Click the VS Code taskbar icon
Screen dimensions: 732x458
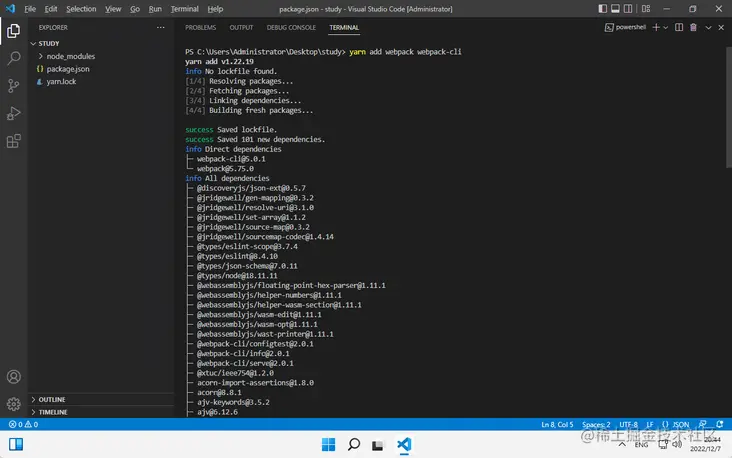tap(404, 444)
